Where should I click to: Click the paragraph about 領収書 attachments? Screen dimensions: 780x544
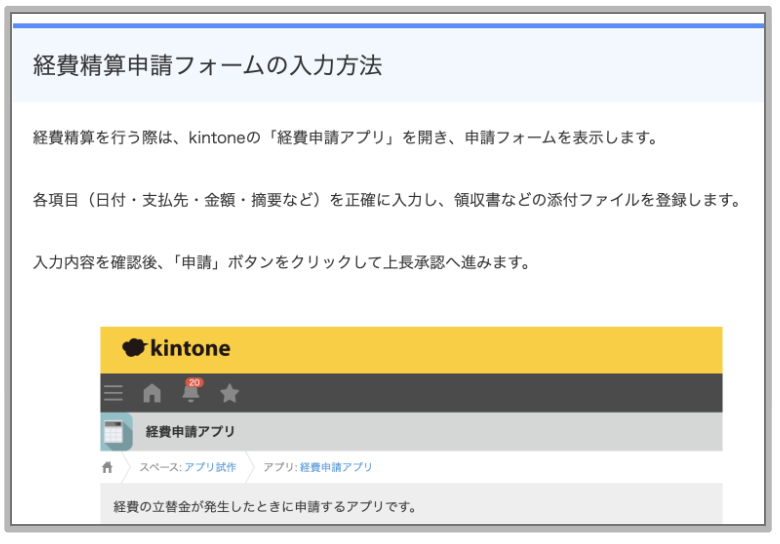click(x=385, y=200)
